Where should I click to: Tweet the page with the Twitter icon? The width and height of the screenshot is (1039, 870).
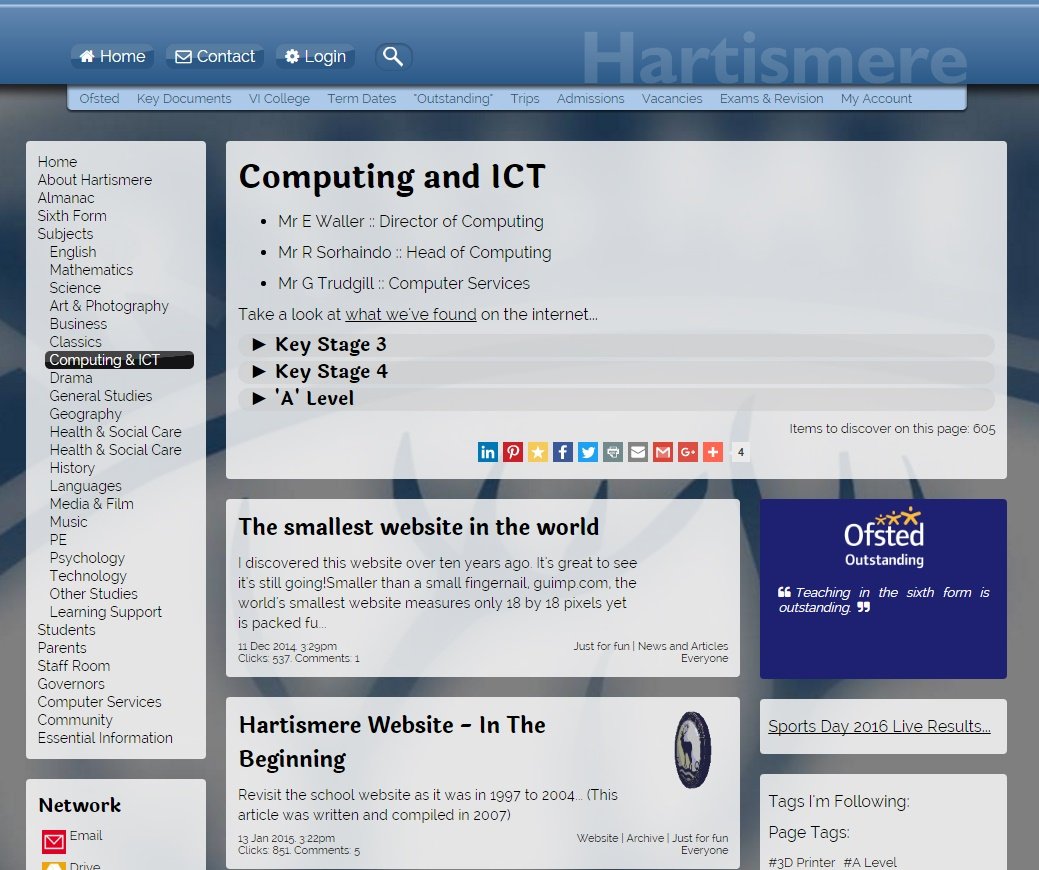point(588,452)
